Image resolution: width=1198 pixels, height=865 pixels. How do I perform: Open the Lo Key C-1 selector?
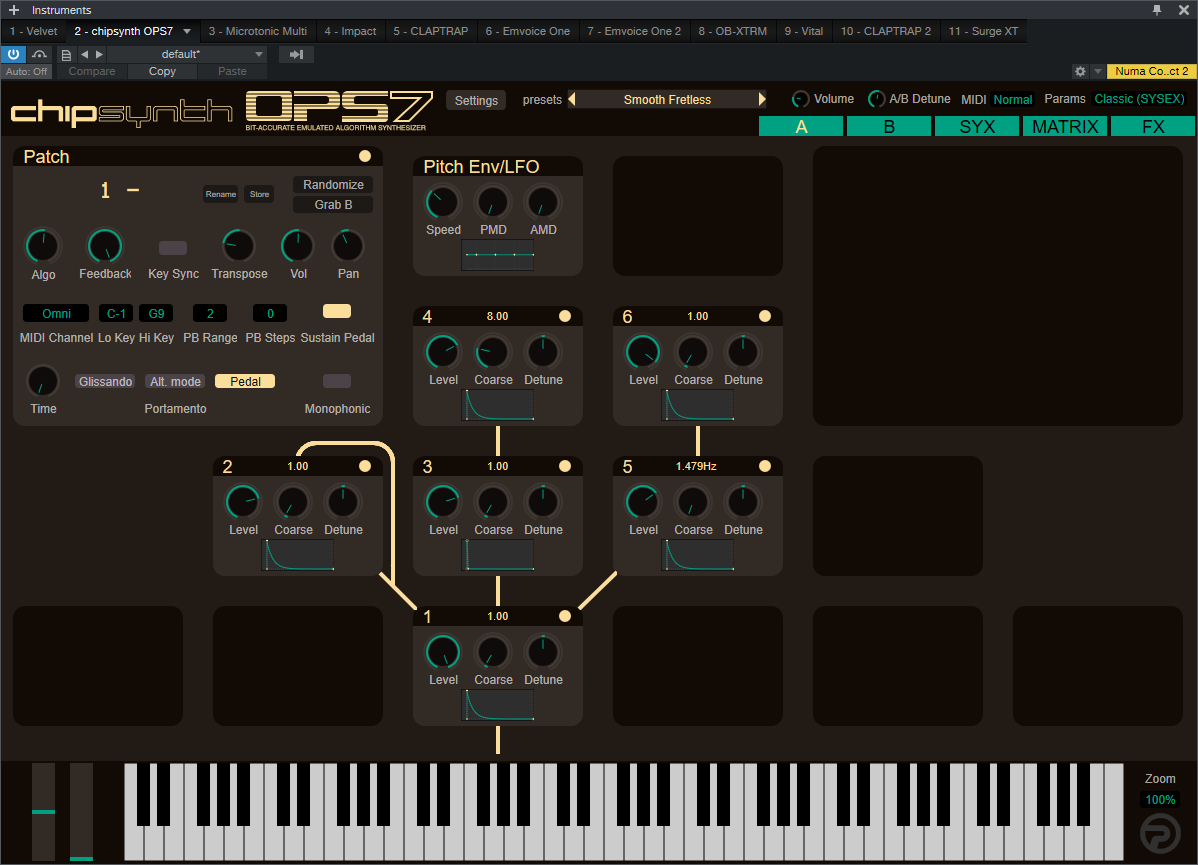(x=116, y=313)
